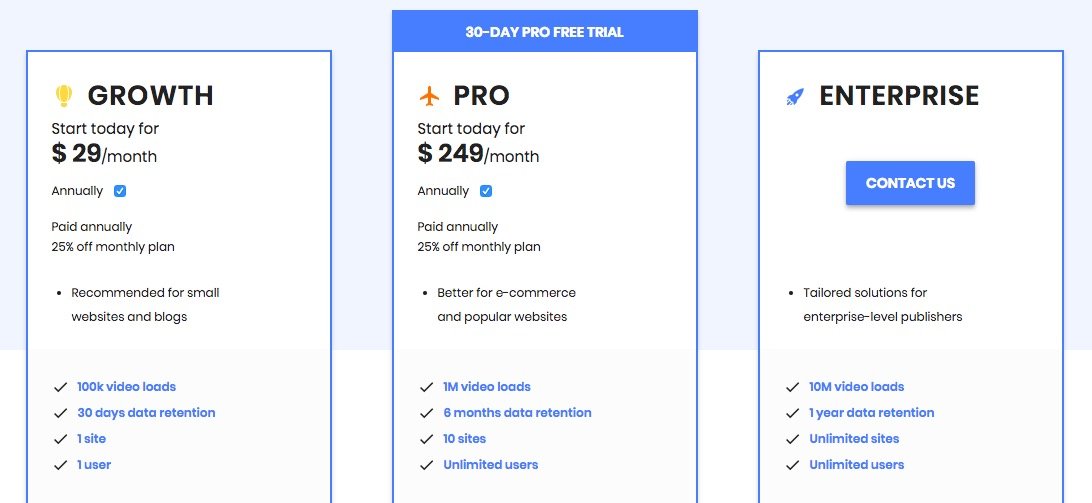Screen dimensions: 1092x503
Task: Click the checkmark next to 10 sites
Action: (x=427, y=439)
